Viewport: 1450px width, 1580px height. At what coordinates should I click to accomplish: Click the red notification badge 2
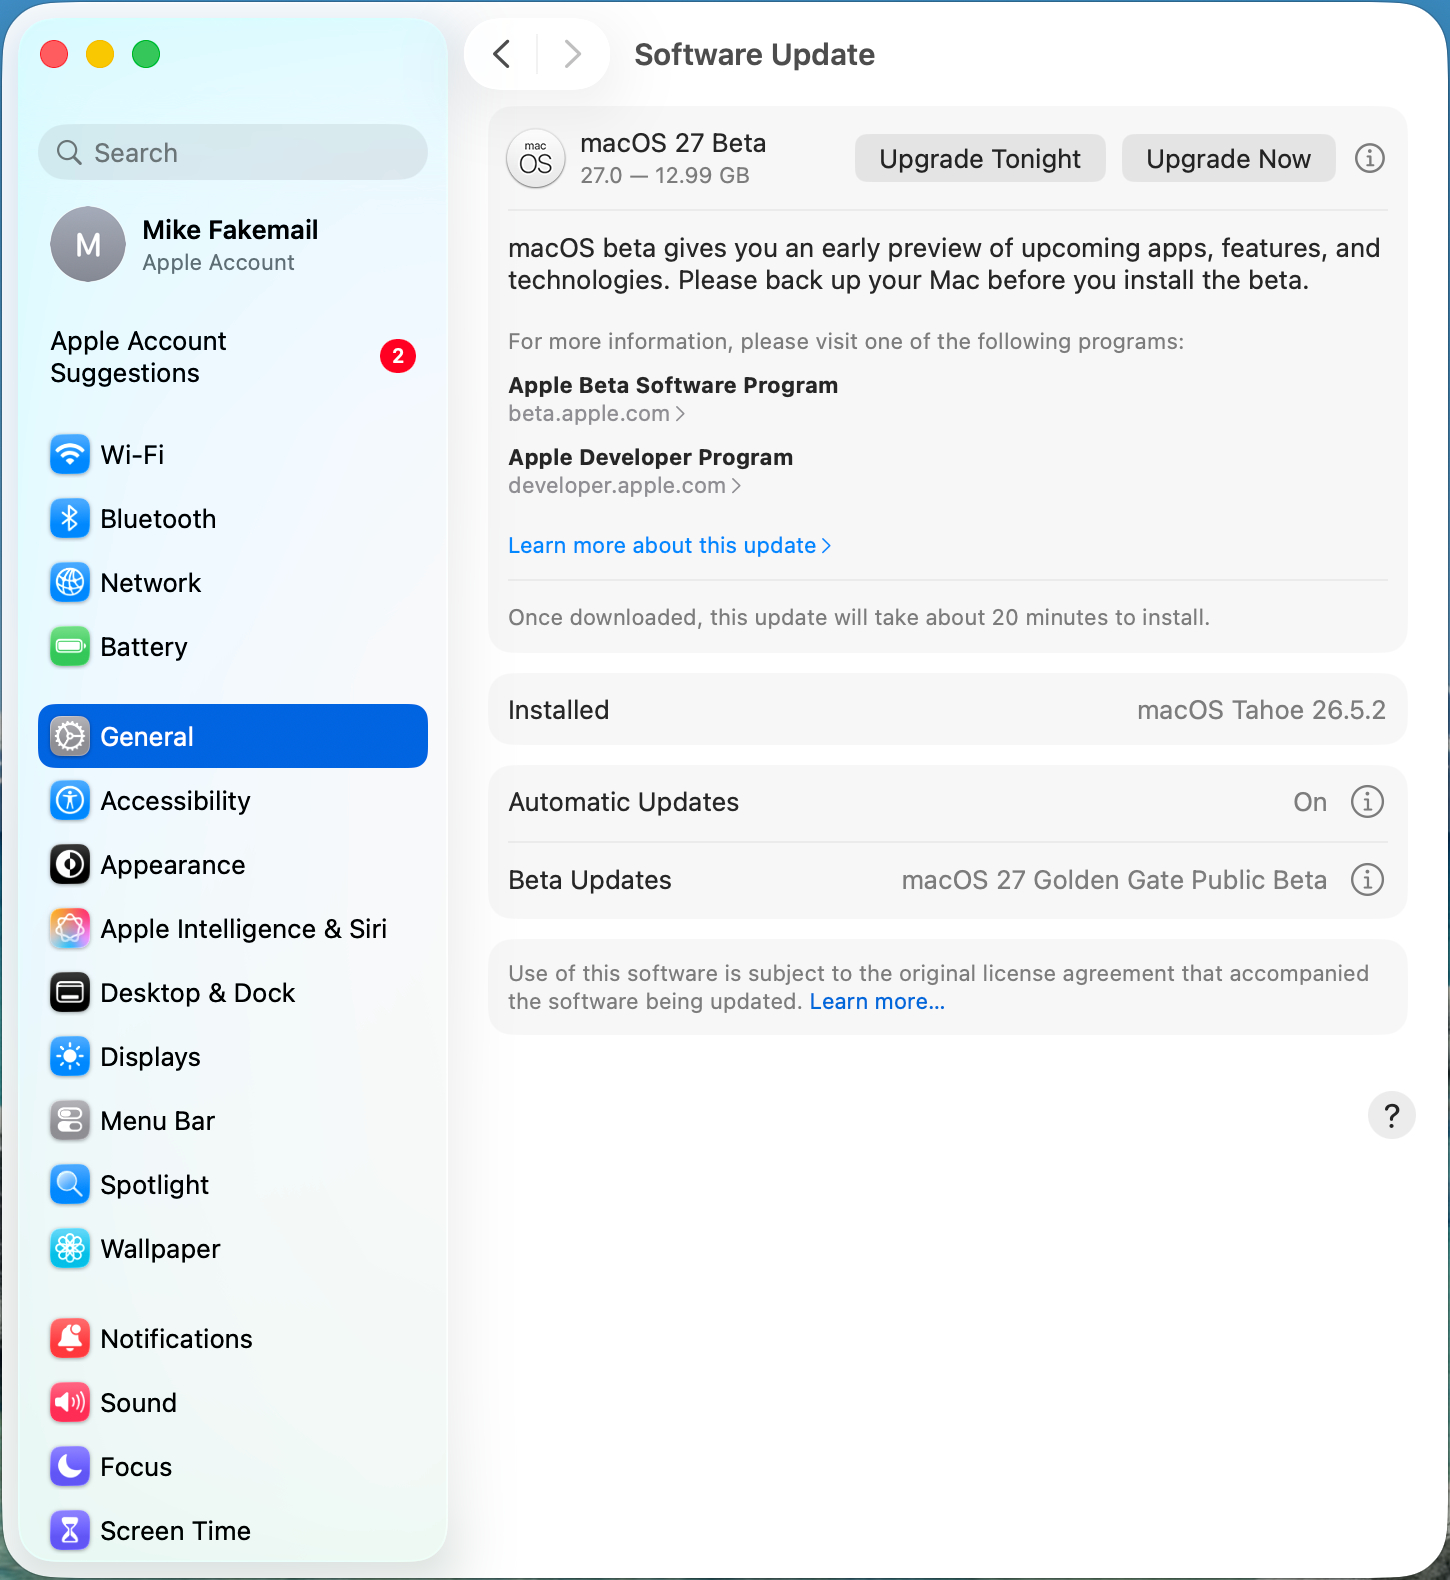pos(398,356)
